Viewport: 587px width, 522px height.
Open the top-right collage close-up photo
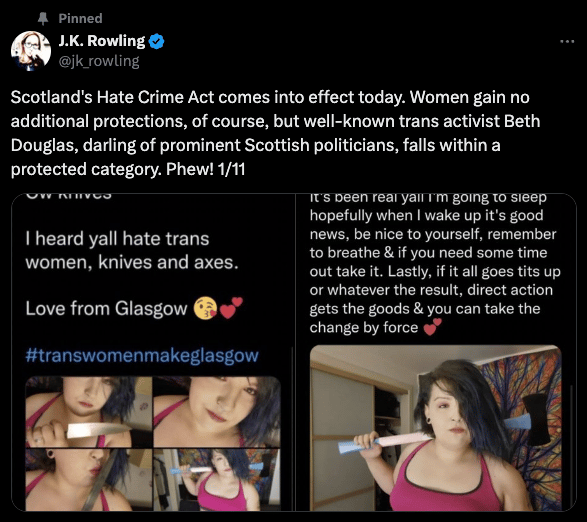click(x=217, y=412)
